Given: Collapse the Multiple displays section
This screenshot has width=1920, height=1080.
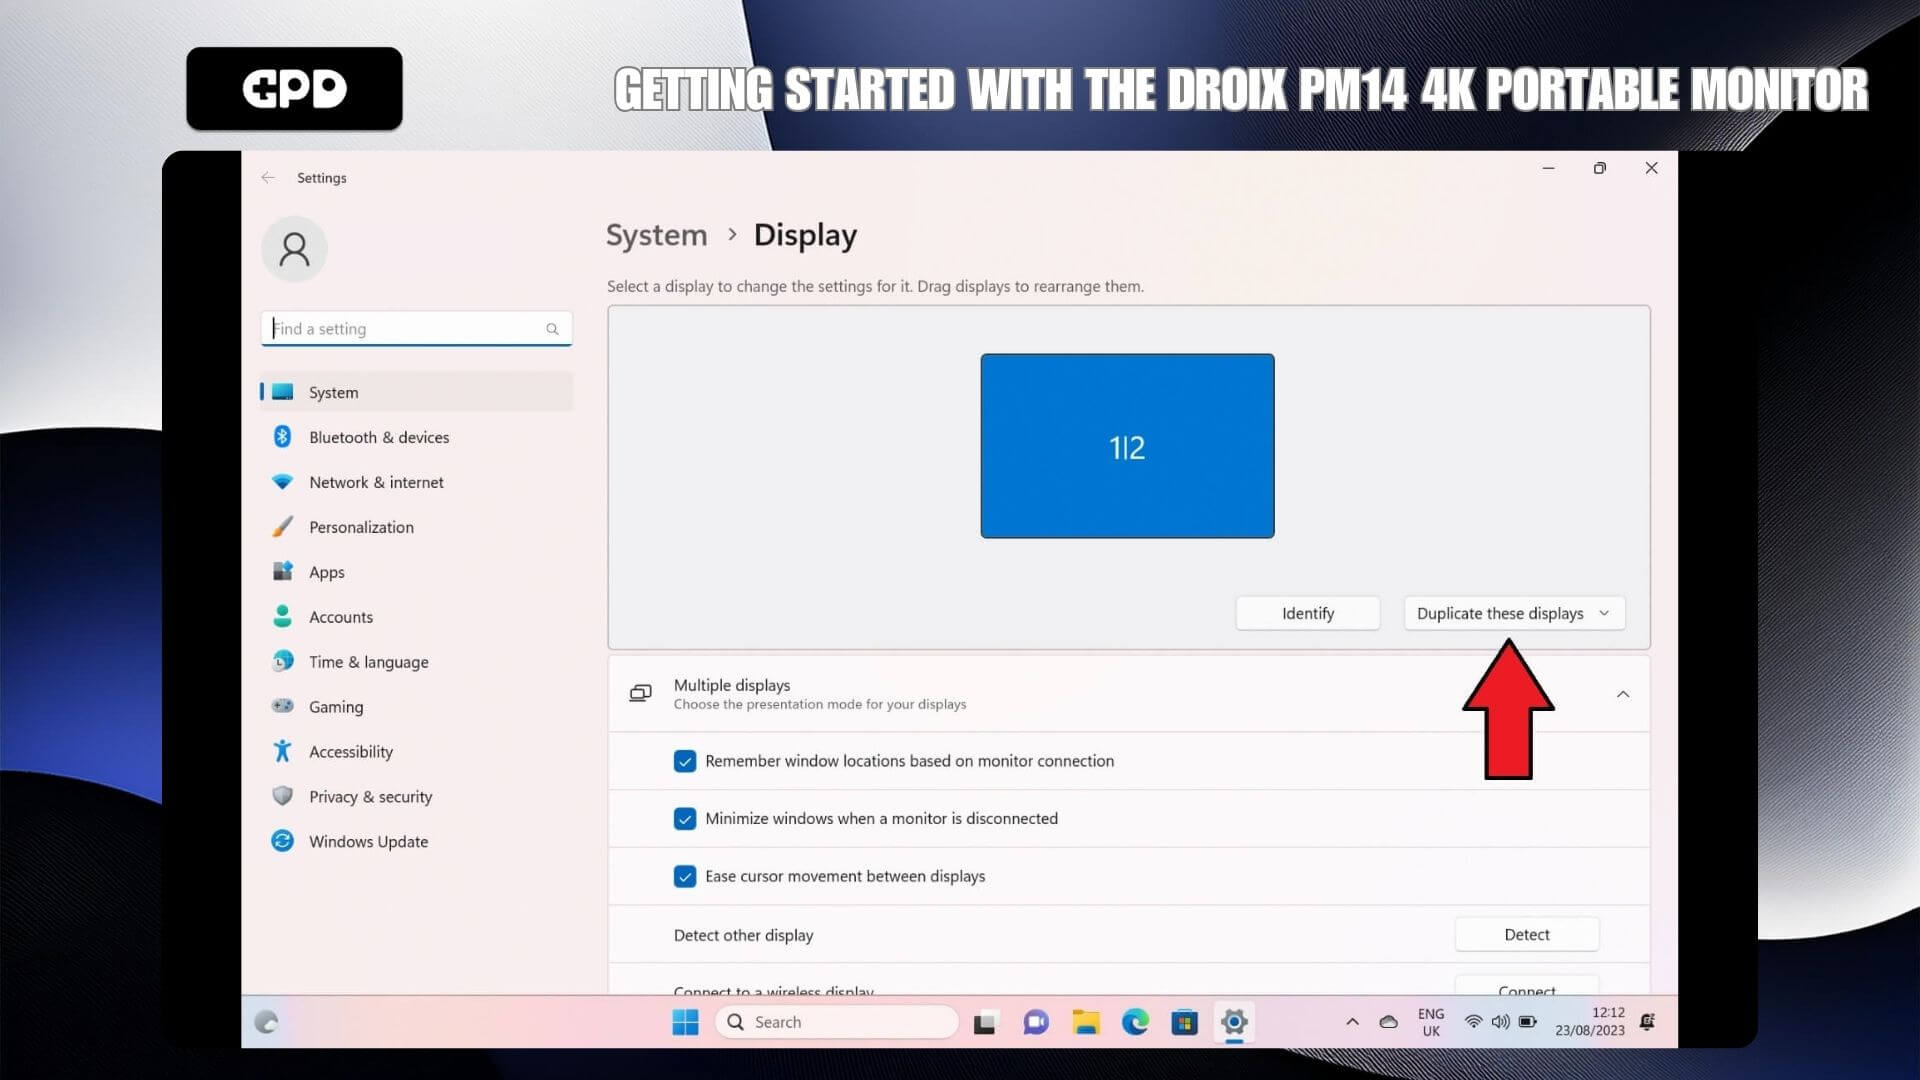Looking at the screenshot, I should coord(1622,694).
